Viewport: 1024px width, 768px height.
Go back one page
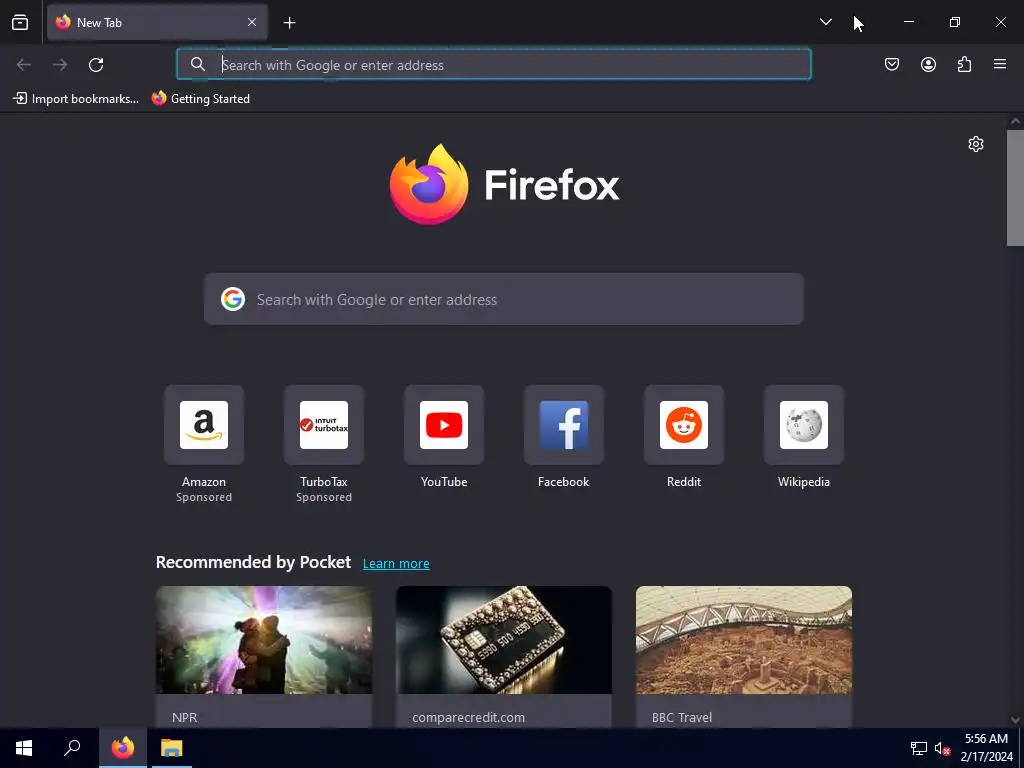pyautogui.click(x=24, y=65)
